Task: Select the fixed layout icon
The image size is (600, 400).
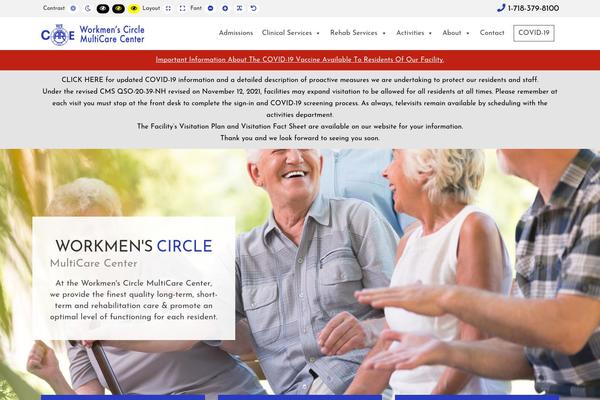Action: [x=168, y=8]
